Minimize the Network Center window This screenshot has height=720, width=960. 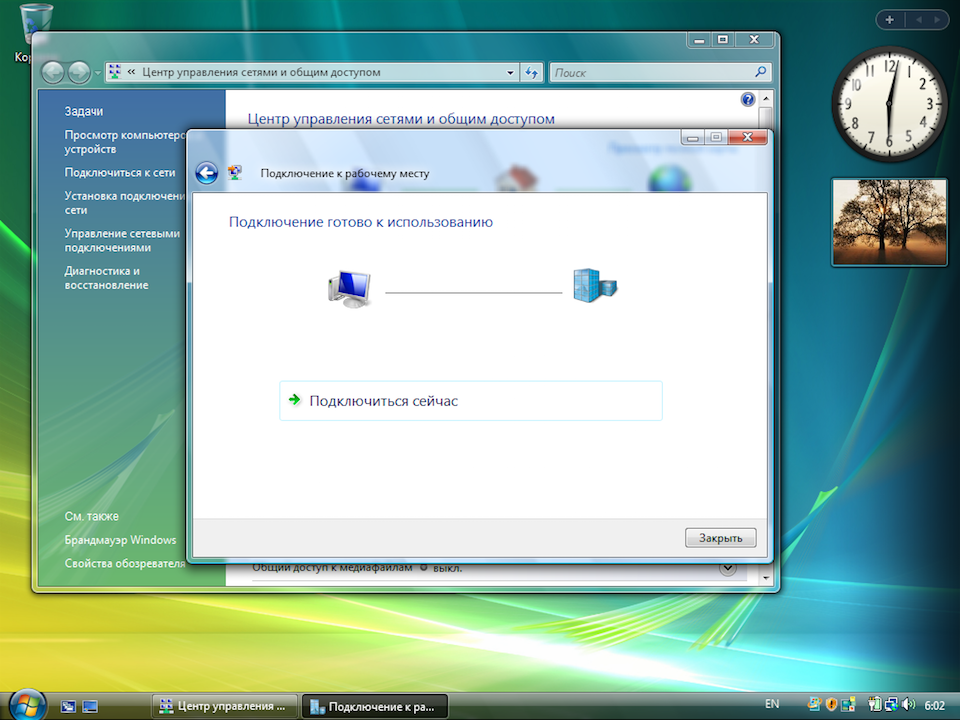[x=699, y=40]
